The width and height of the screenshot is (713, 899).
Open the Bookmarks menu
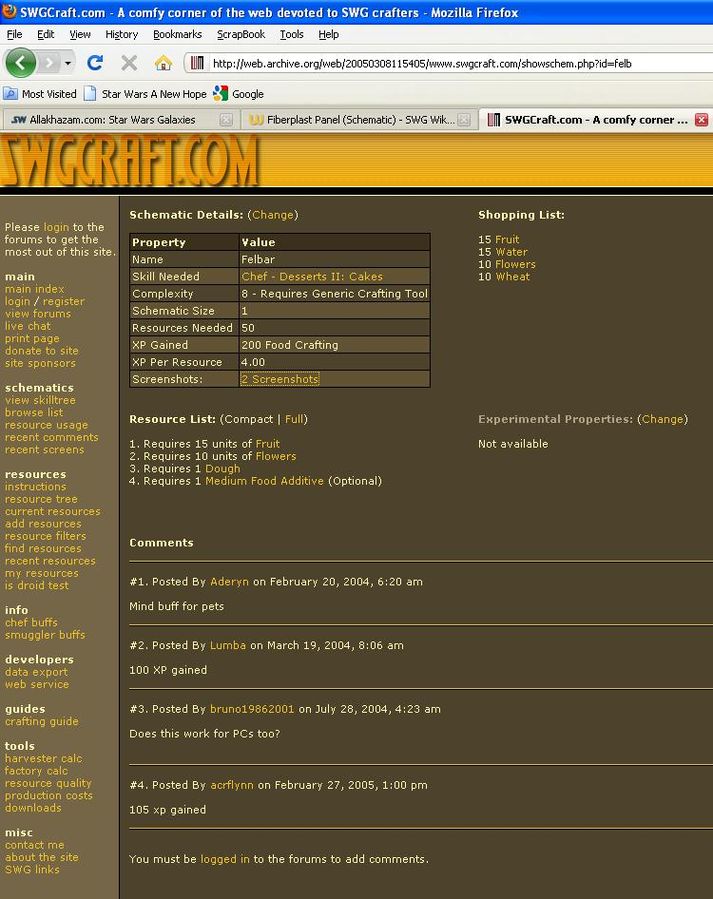tap(177, 34)
